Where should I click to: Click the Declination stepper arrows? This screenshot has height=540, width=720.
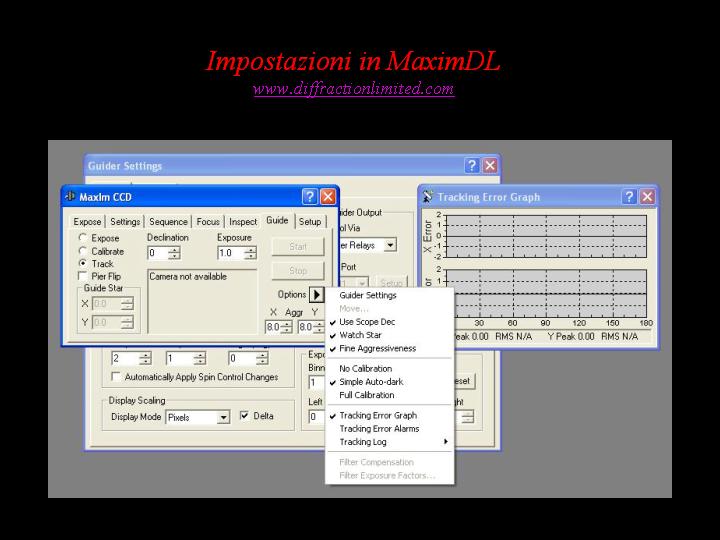click(x=174, y=253)
